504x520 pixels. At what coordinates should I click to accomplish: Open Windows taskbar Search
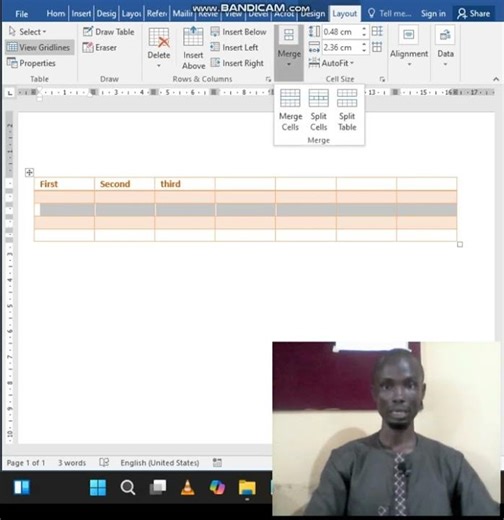point(128,488)
